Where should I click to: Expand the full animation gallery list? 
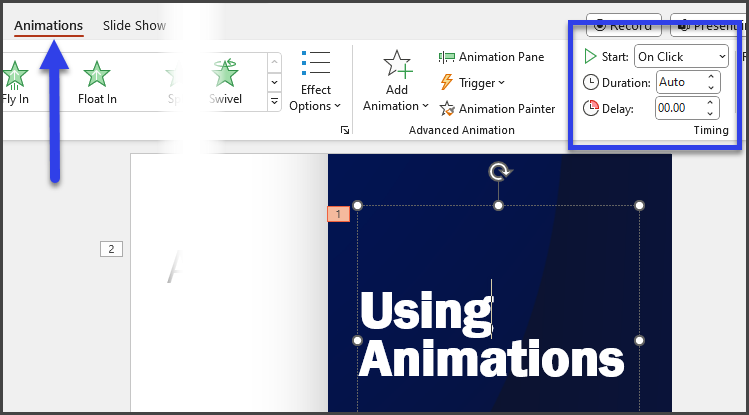(x=274, y=101)
